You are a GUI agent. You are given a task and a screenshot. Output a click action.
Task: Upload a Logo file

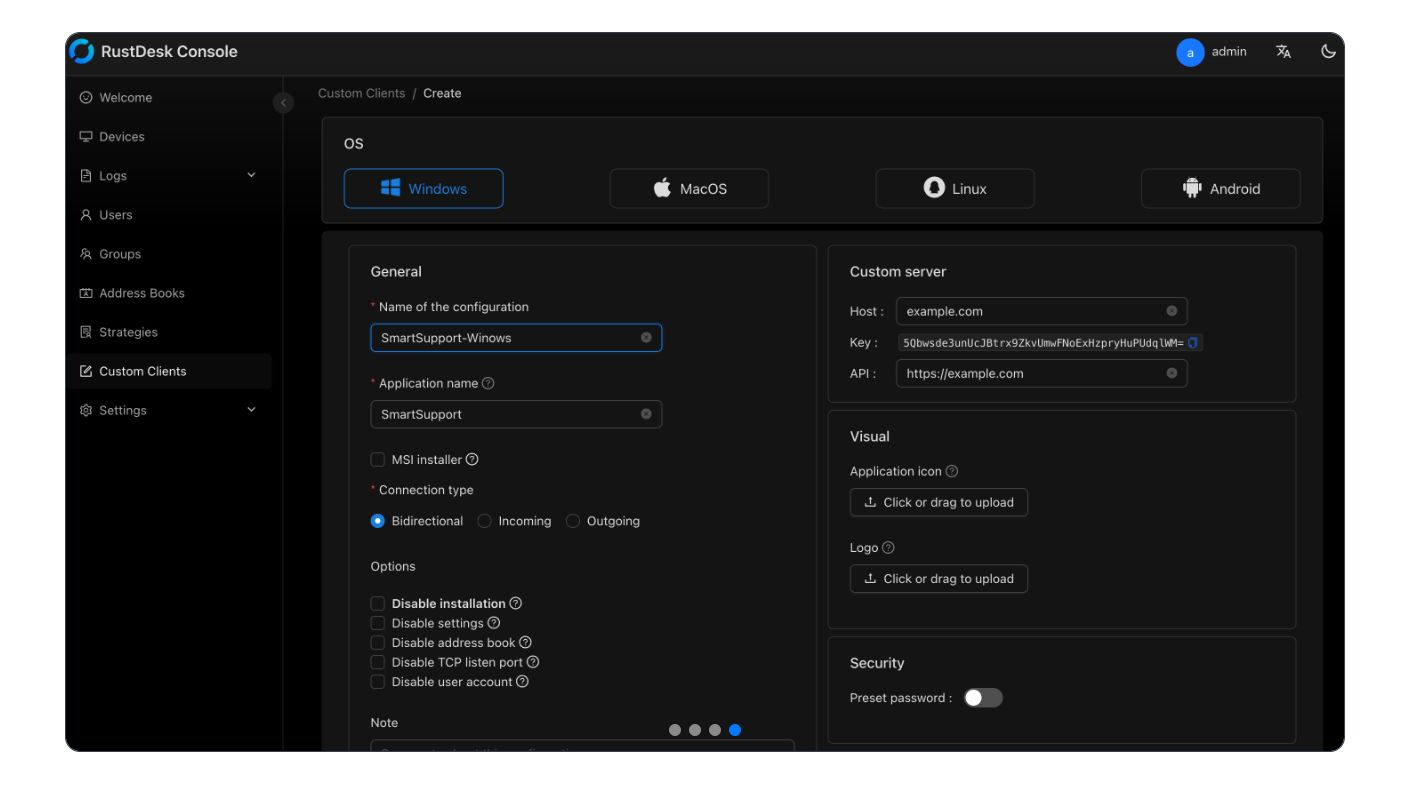click(939, 579)
